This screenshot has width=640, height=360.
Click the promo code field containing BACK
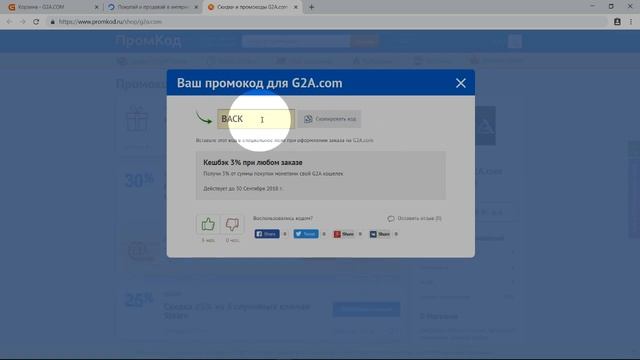(x=256, y=119)
